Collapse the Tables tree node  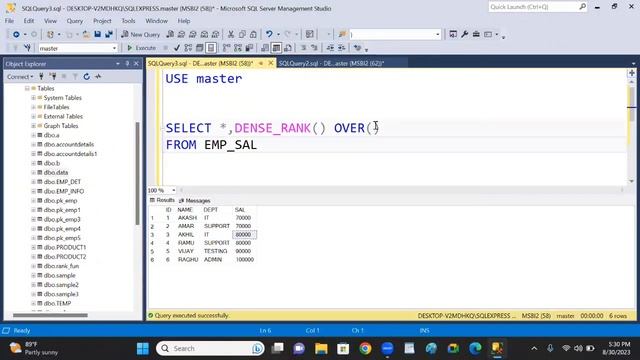coord(27,89)
